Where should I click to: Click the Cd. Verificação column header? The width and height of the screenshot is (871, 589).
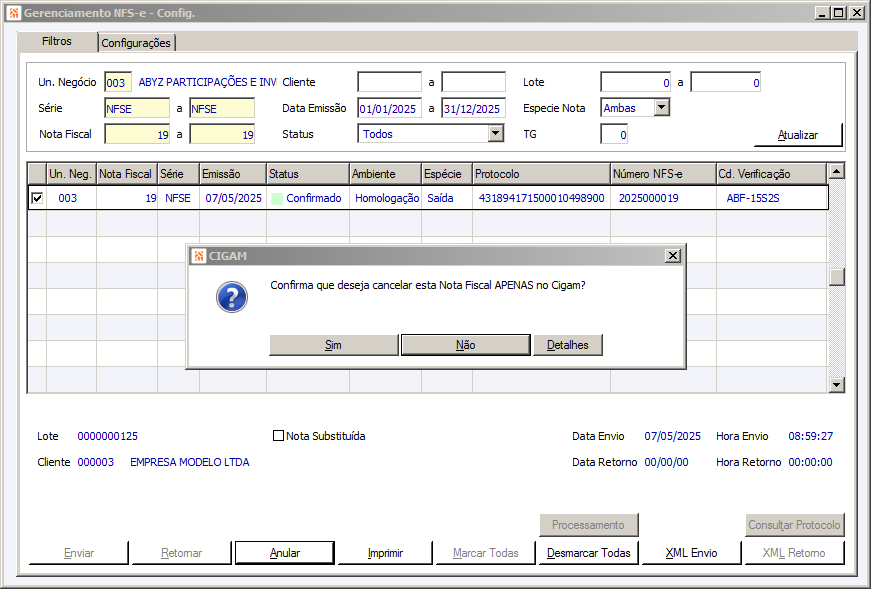click(772, 174)
